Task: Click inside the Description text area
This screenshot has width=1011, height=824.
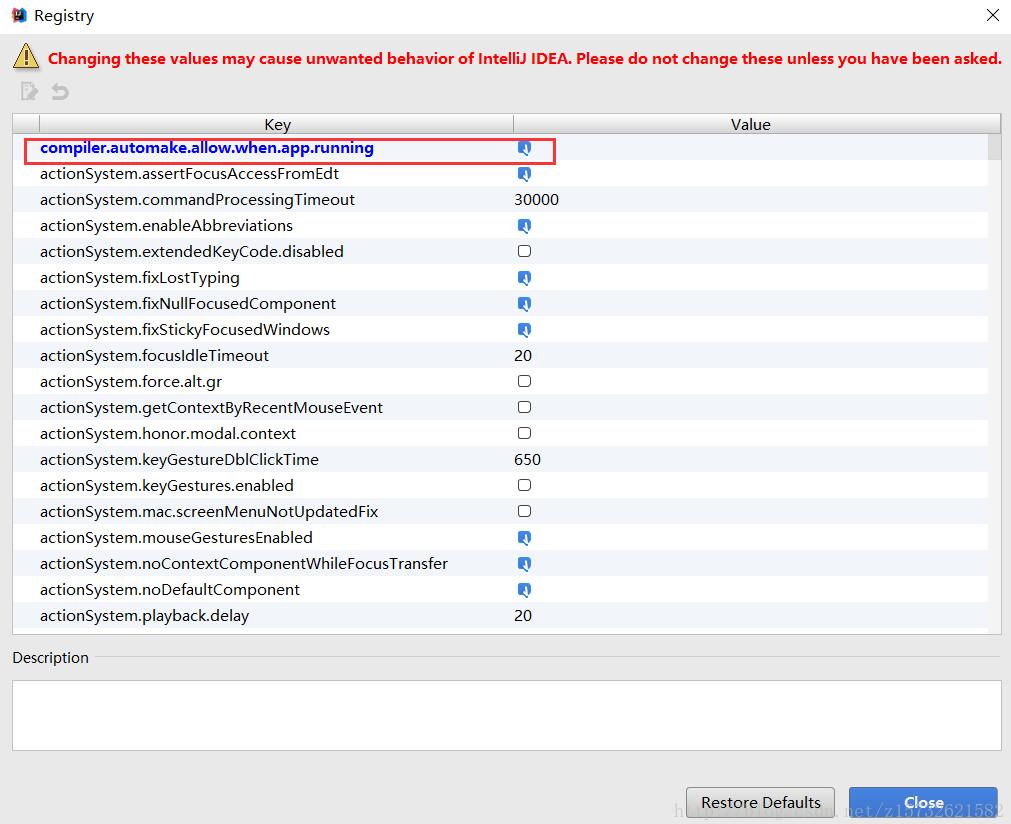Action: (506, 715)
